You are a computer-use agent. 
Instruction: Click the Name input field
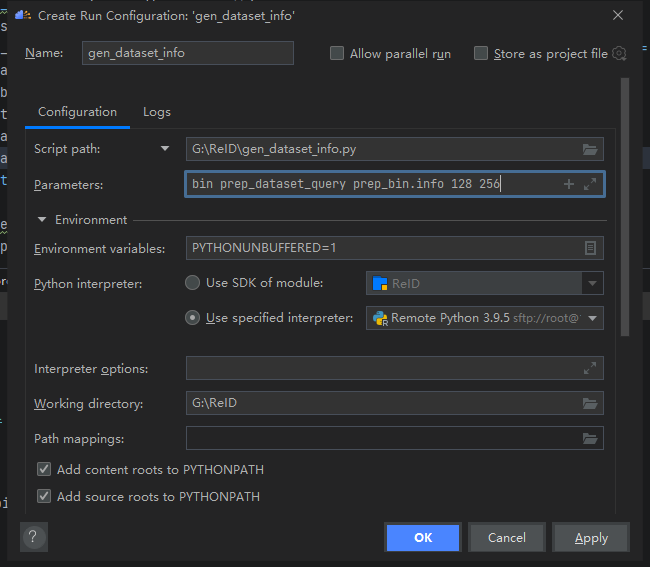coord(188,53)
